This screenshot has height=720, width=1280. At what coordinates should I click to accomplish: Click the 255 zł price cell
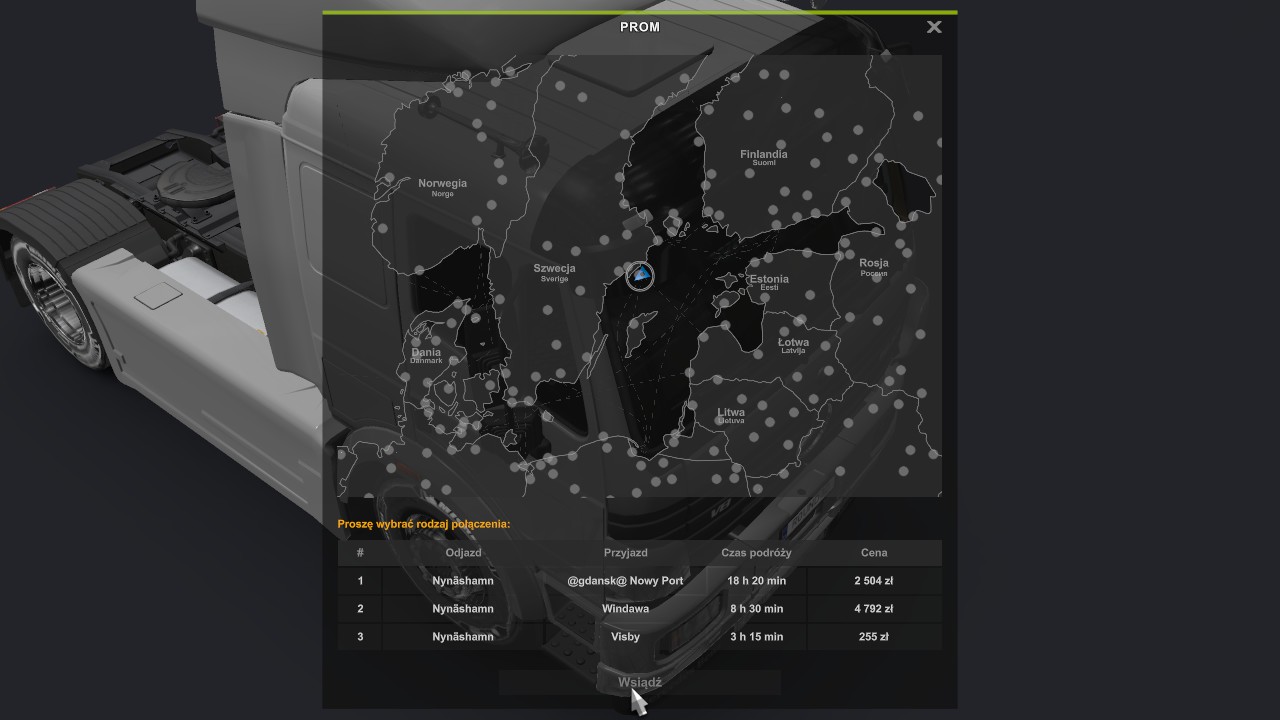point(873,637)
